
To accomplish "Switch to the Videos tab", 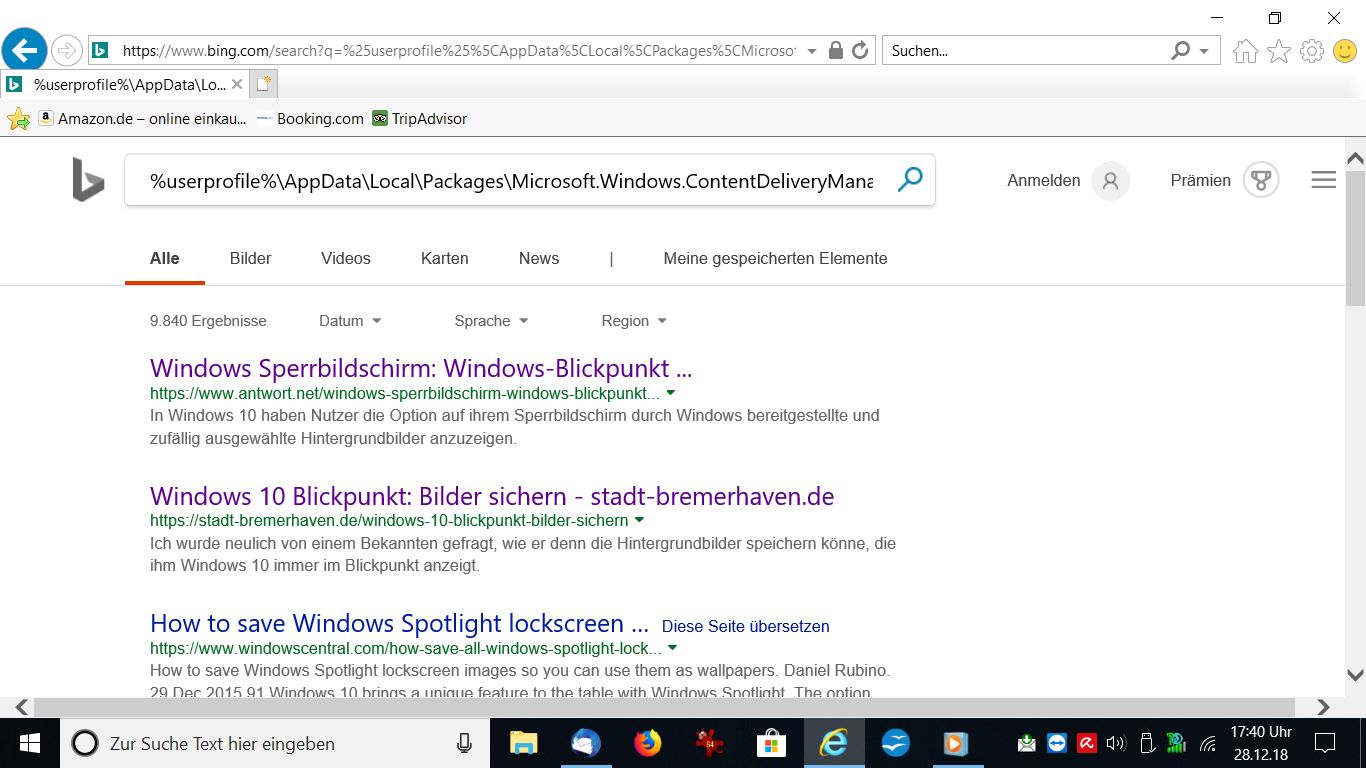I will [x=346, y=258].
